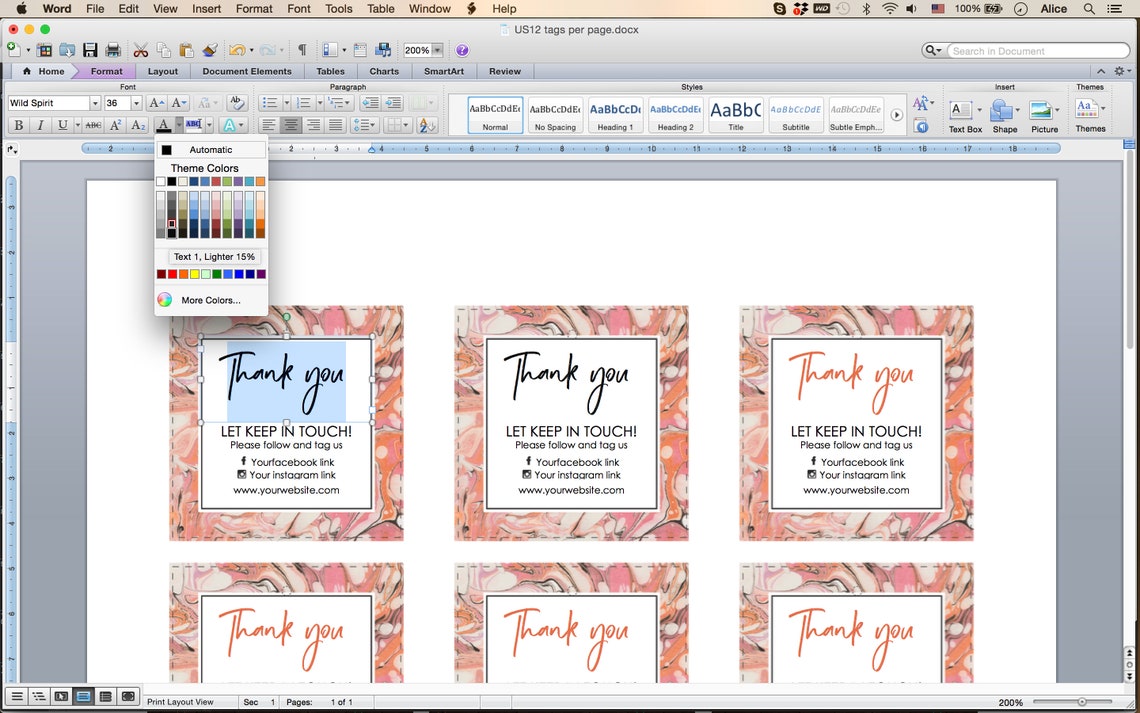Switch to the Document Elements ribbon tab
1140x713 pixels.
click(x=247, y=71)
